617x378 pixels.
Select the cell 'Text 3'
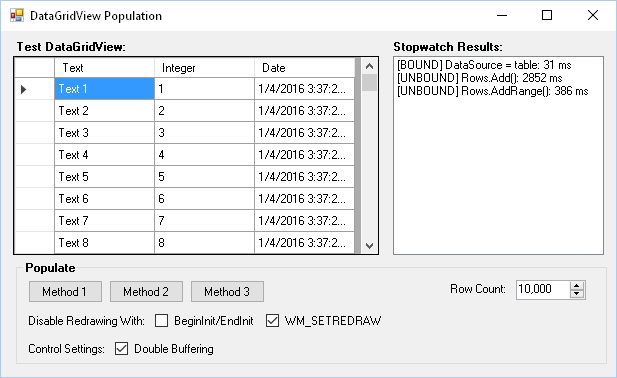pos(104,133)
